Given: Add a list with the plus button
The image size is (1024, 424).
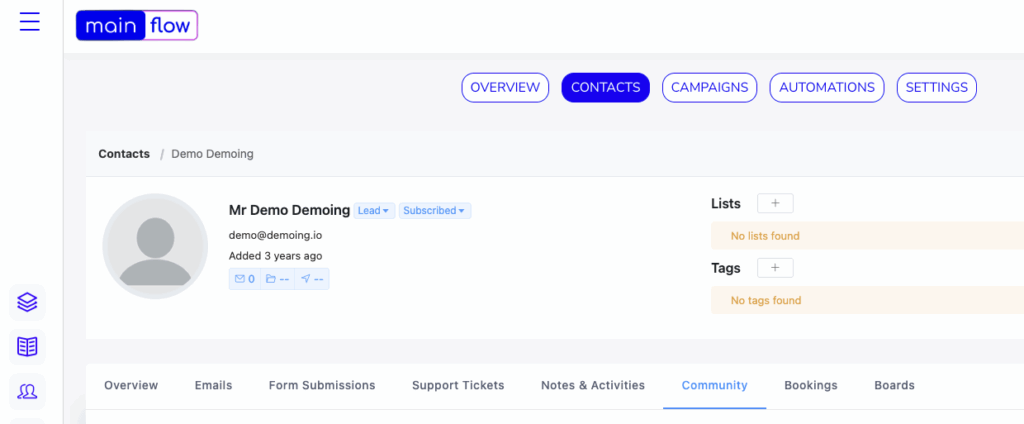Looking at the screenshot, I should [775, 203].
